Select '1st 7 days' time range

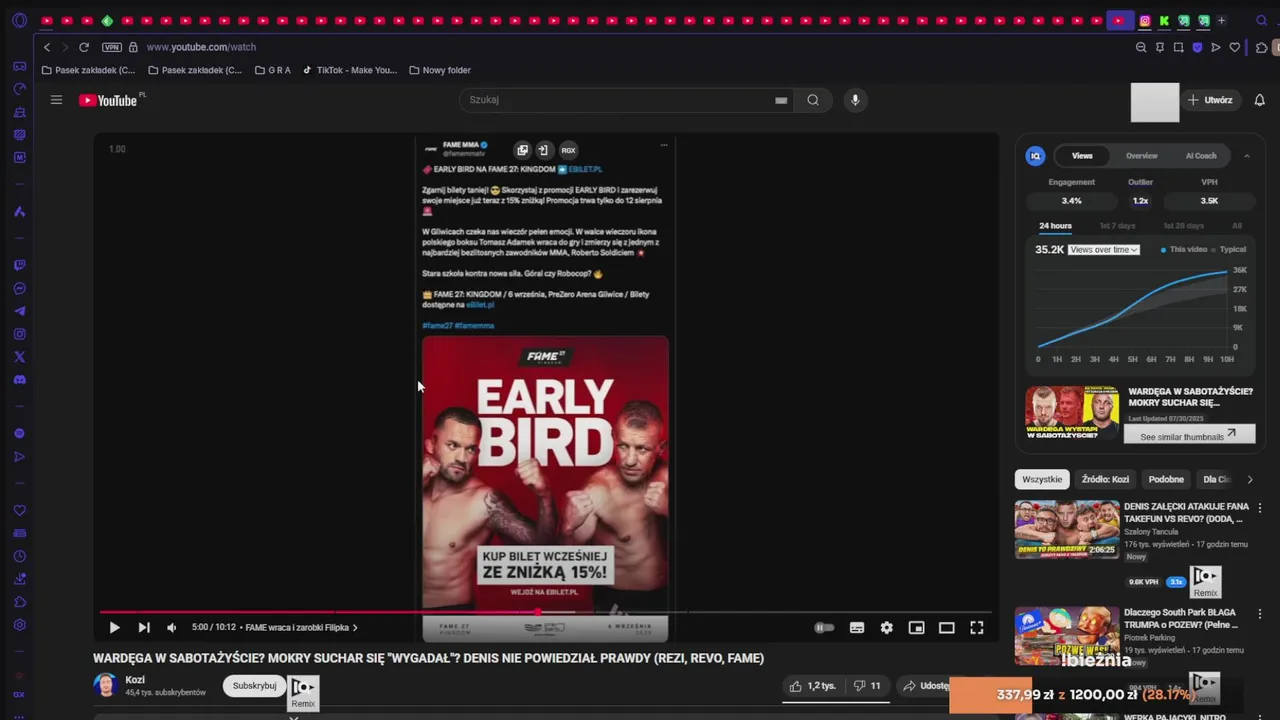pyautogui.click(x=1118, y=226)
